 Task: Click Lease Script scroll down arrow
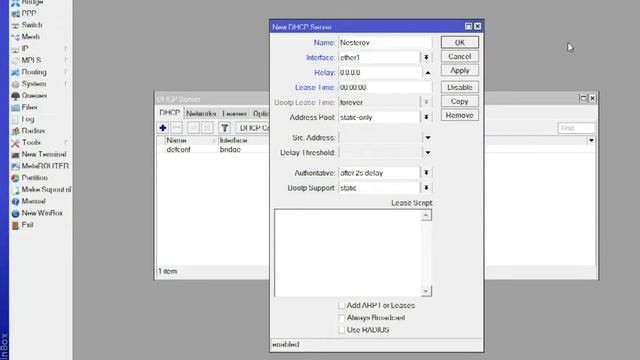click(426, 291)
